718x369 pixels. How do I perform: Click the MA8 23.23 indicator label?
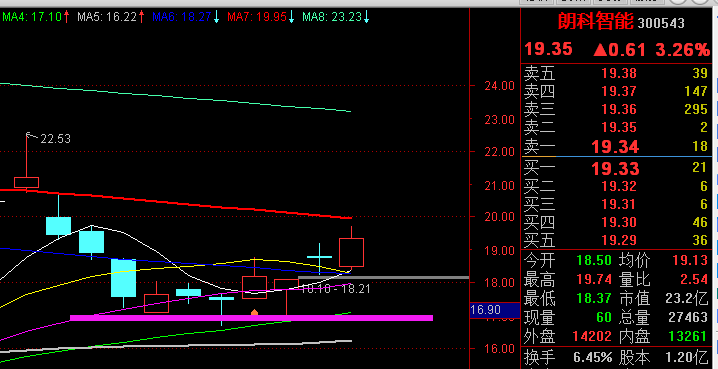tap(336, 17)
